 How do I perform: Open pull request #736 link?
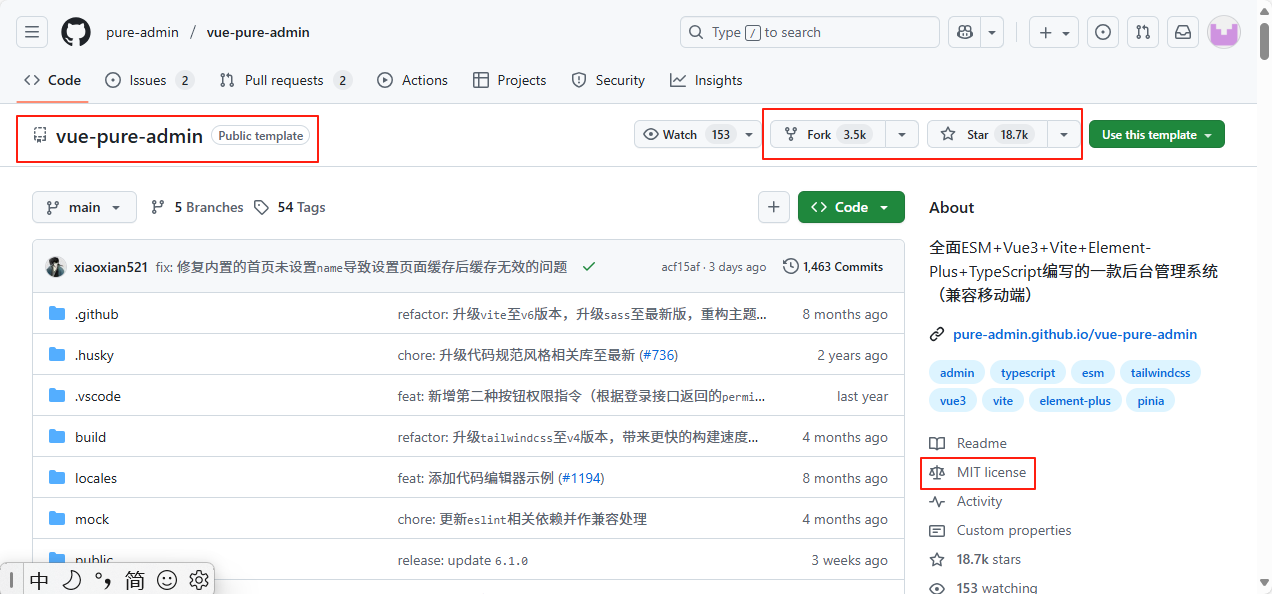(658, 355)
